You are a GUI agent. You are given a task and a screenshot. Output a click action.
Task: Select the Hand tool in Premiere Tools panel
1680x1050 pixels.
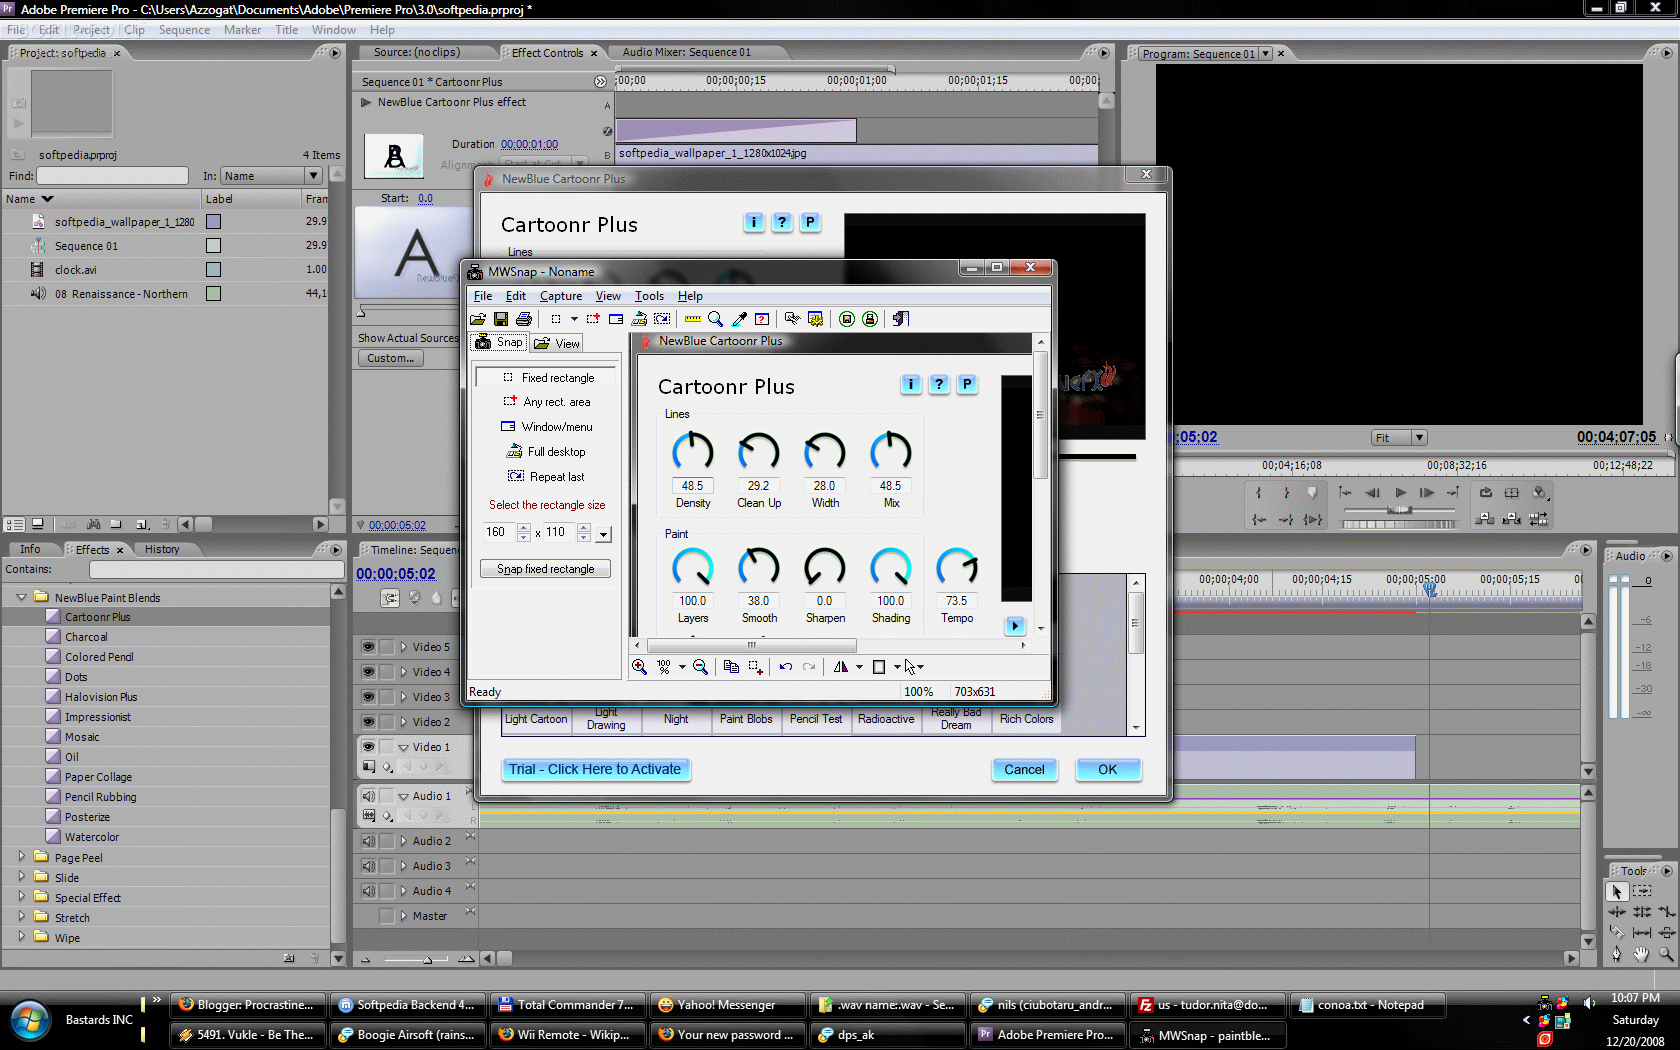1641,955
